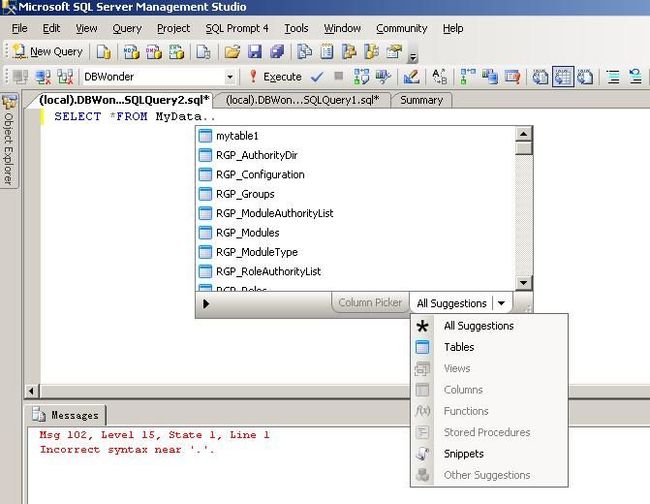Select the SQLQuery2.sql tab
The height and width of the screenshot is (504, 650).
click(124, 100)
